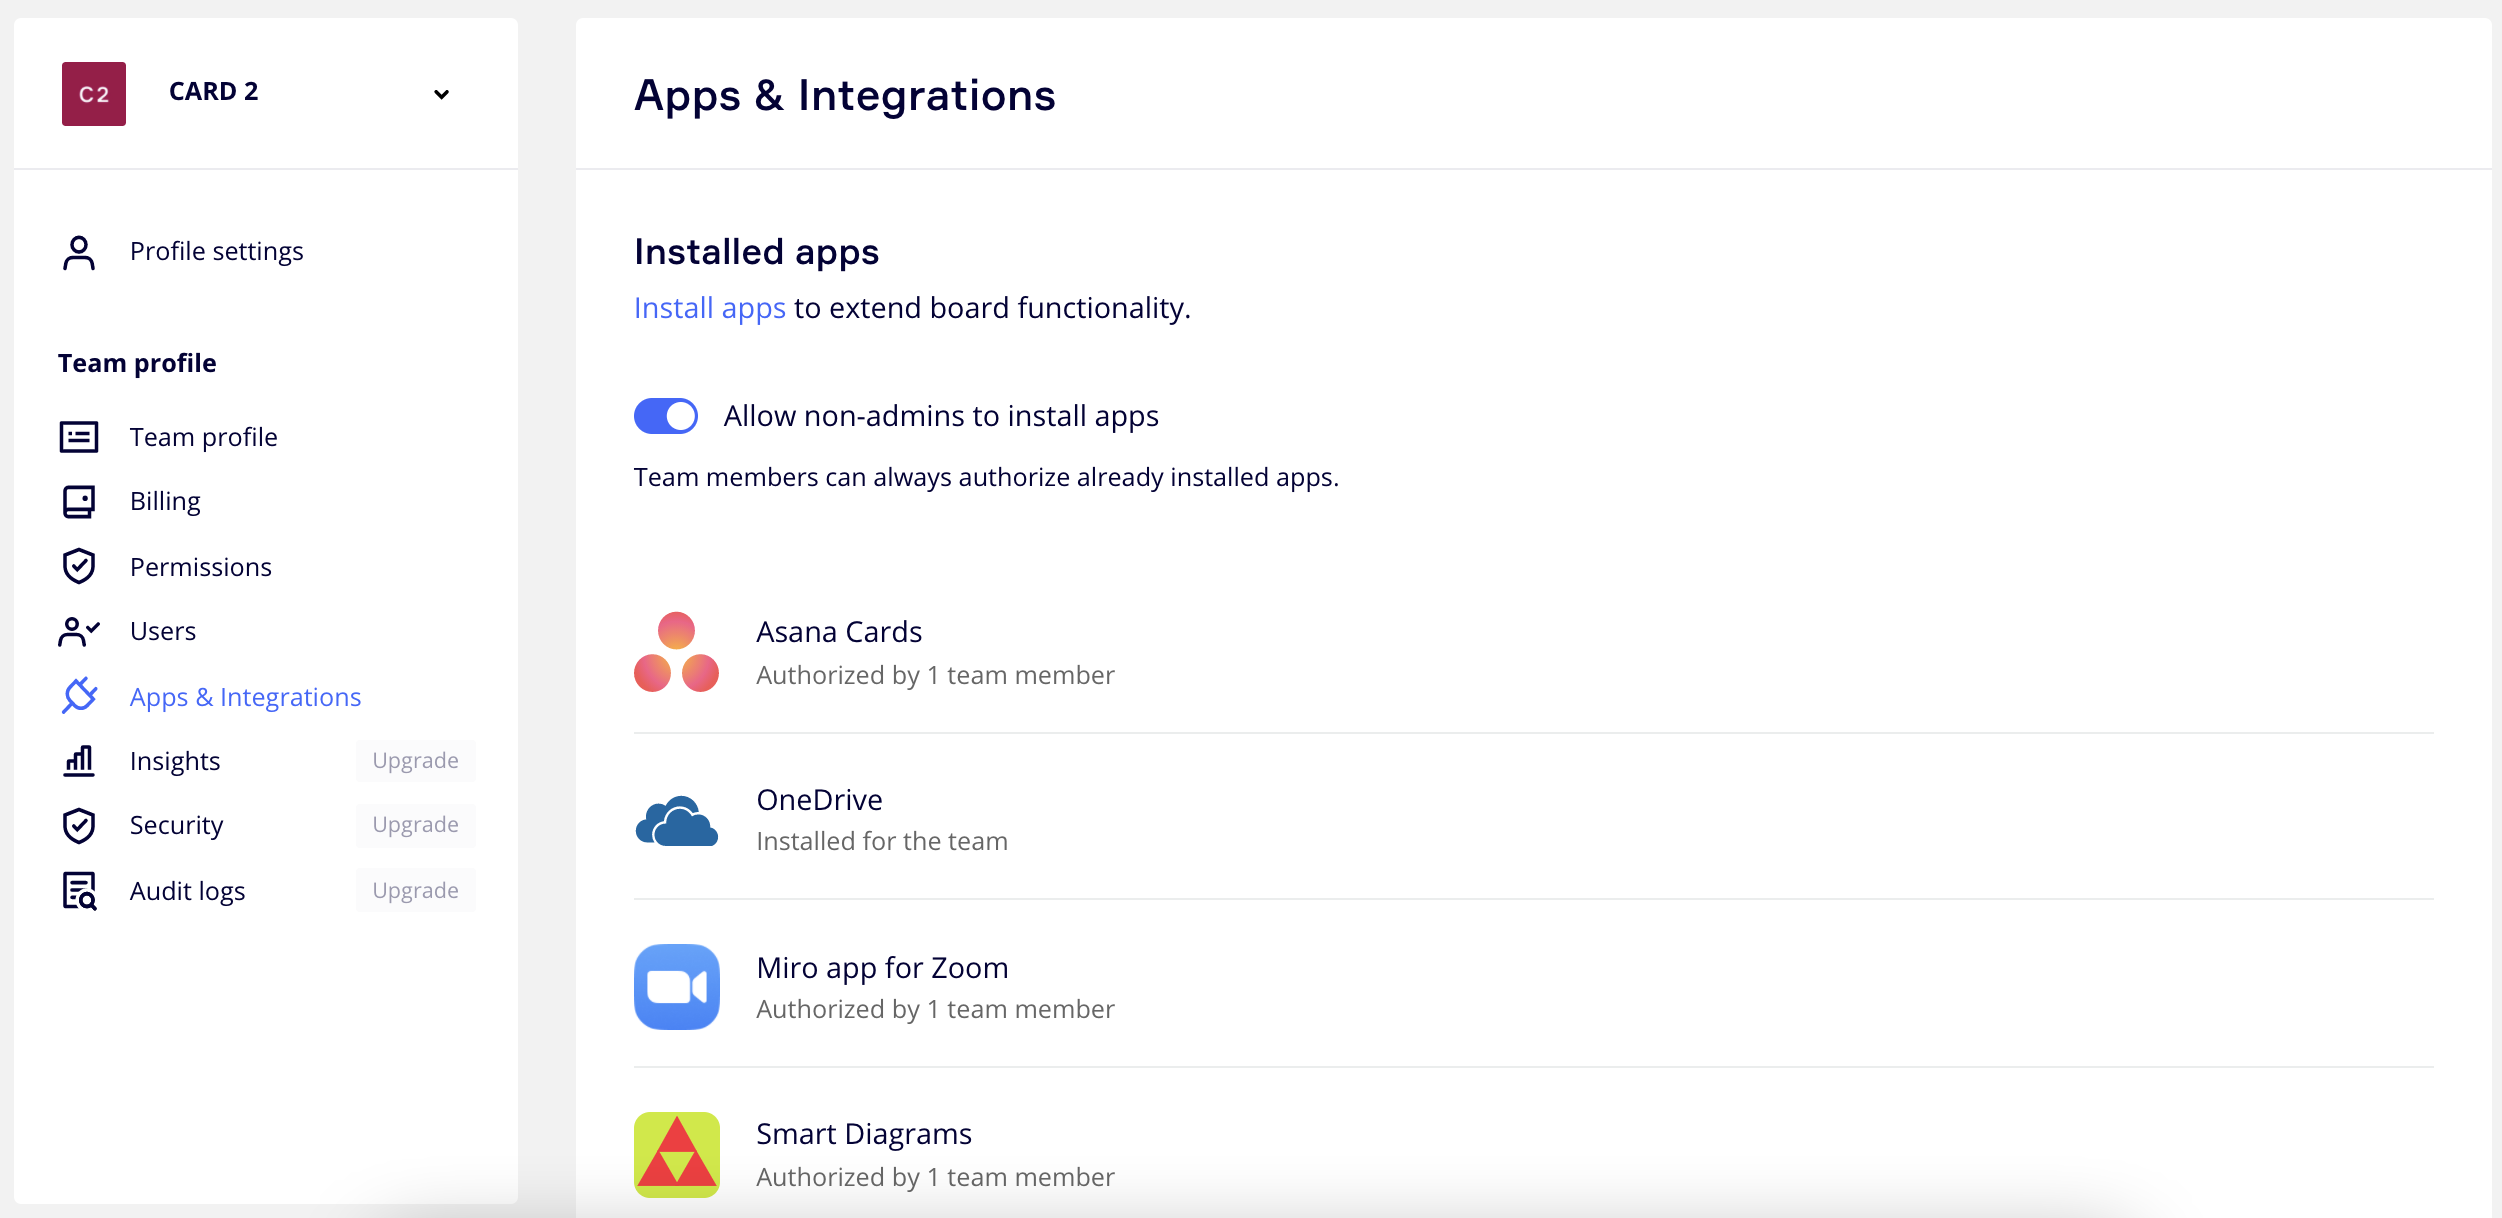
Task: Click the Billing icon in sidebar
Action: pos(79,501)
